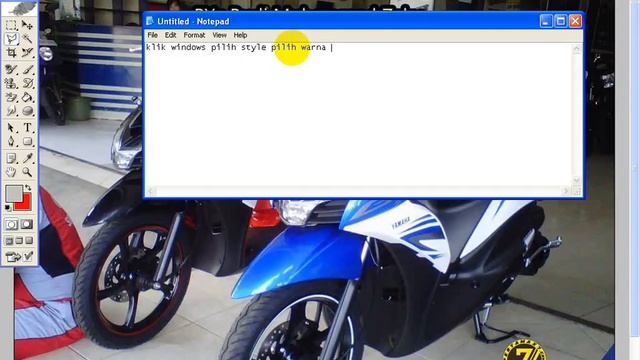Open the gray foreground color swatch

(13, 194)
